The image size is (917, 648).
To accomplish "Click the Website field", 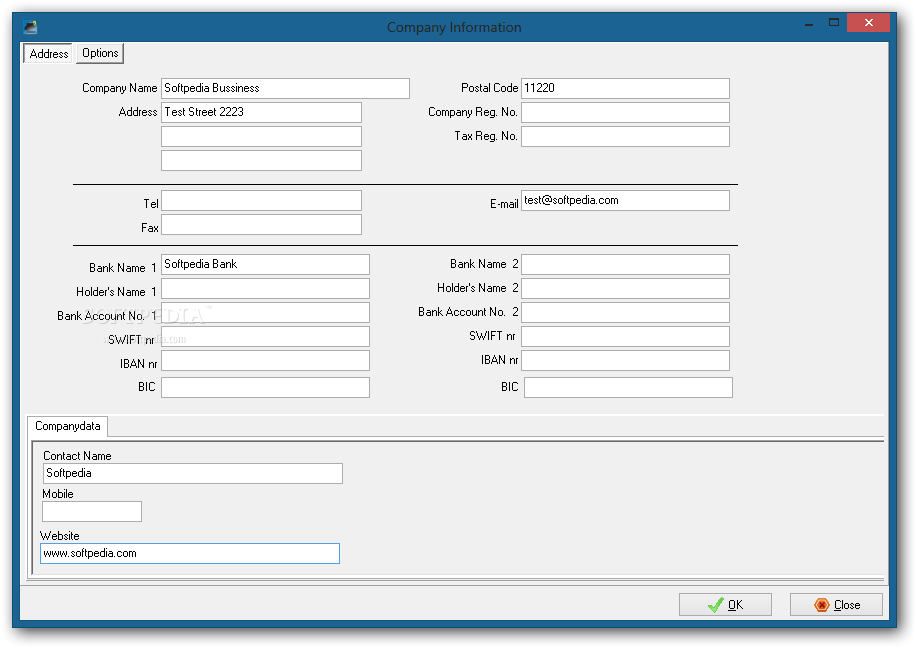I will tap(189, 553).
